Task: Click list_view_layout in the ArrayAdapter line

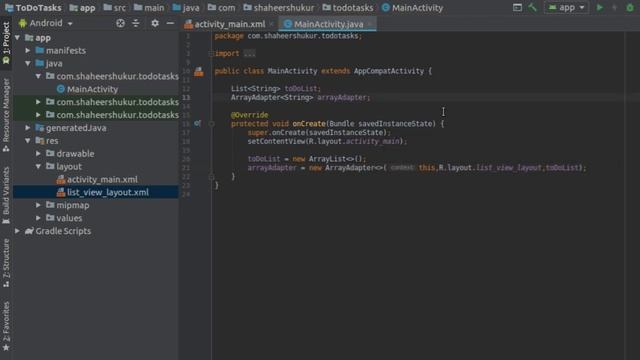Action: point(509,168)
